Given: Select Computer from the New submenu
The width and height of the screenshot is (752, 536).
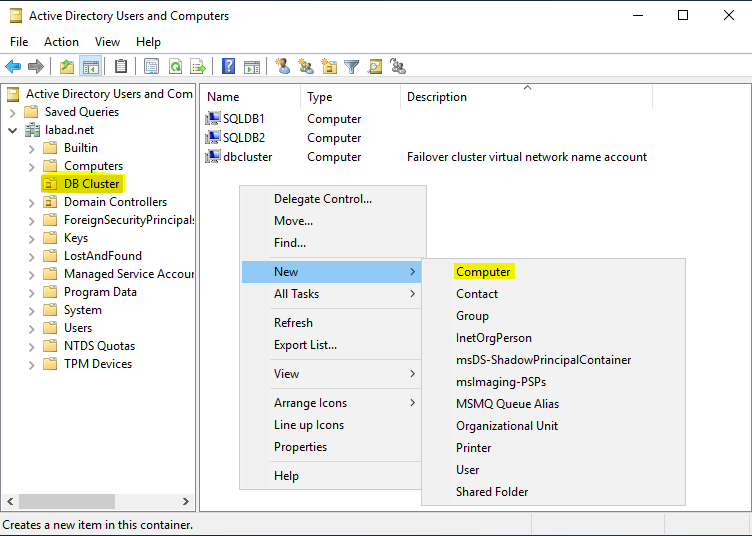Looking at the screenshot, I should click(x=553, y=272).
